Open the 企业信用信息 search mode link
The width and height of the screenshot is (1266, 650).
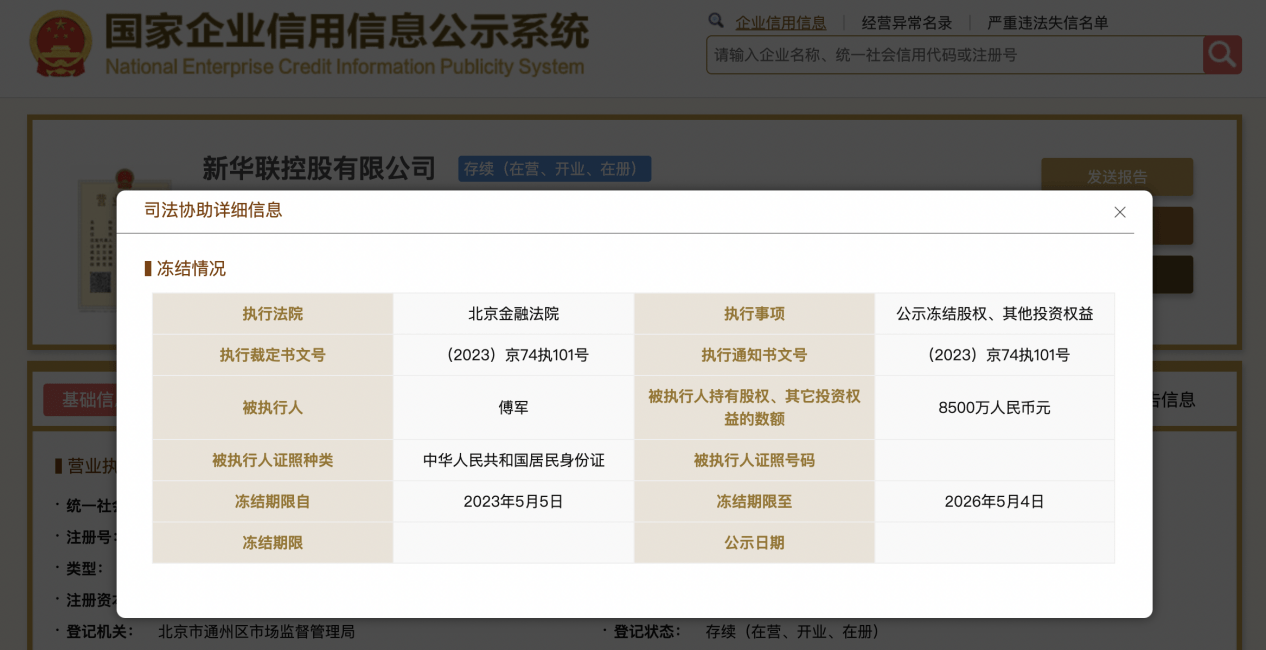click(x=781, y=21)
